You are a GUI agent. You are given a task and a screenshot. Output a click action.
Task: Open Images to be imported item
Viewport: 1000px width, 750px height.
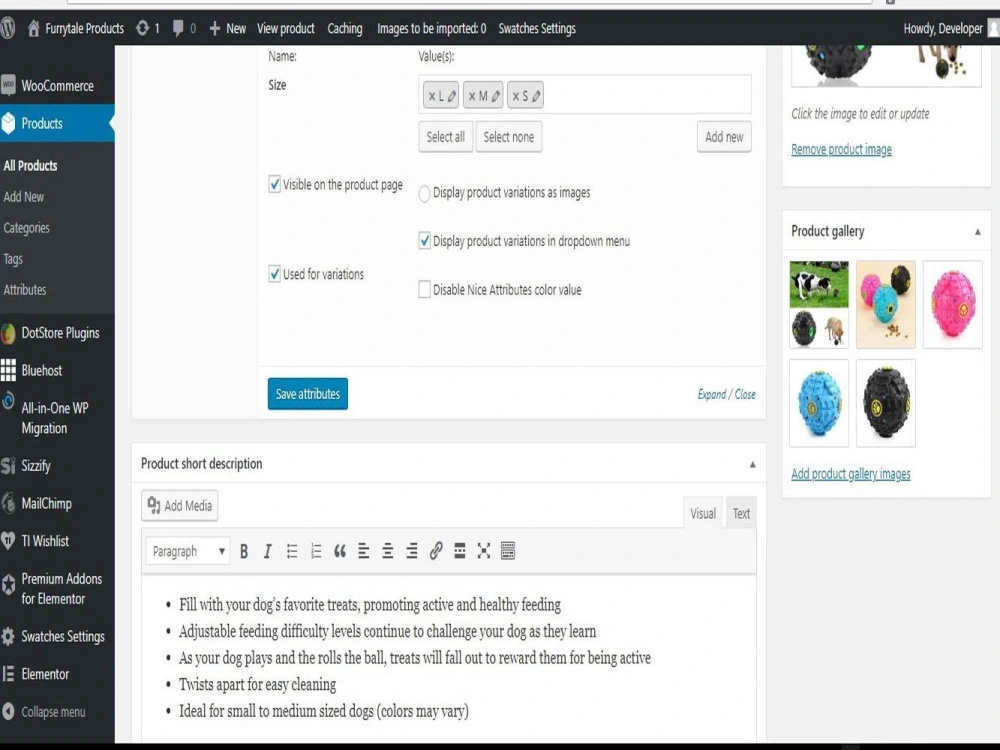point(431,28)
